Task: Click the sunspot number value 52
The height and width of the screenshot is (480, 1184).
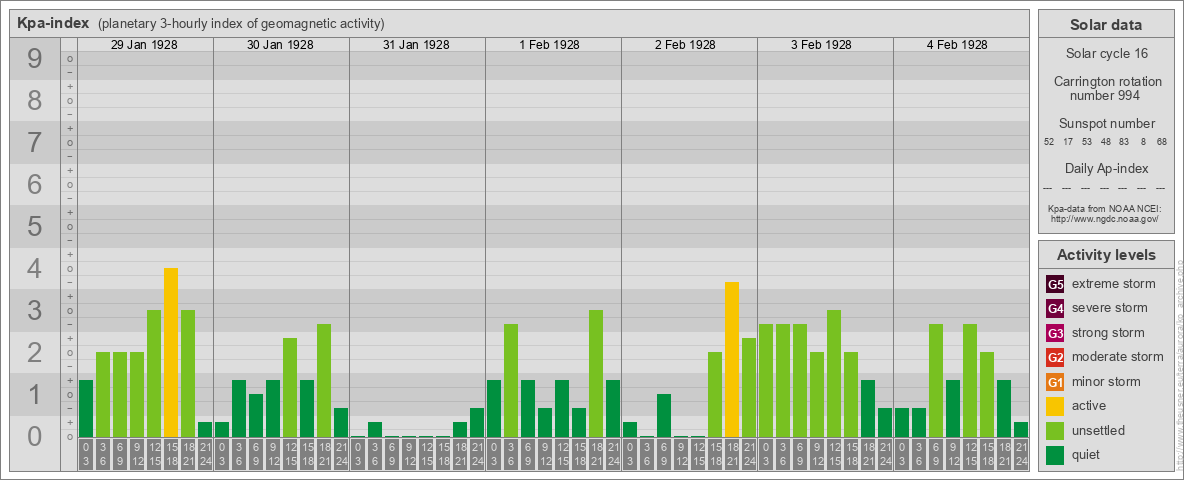Action: point(1049,142)
